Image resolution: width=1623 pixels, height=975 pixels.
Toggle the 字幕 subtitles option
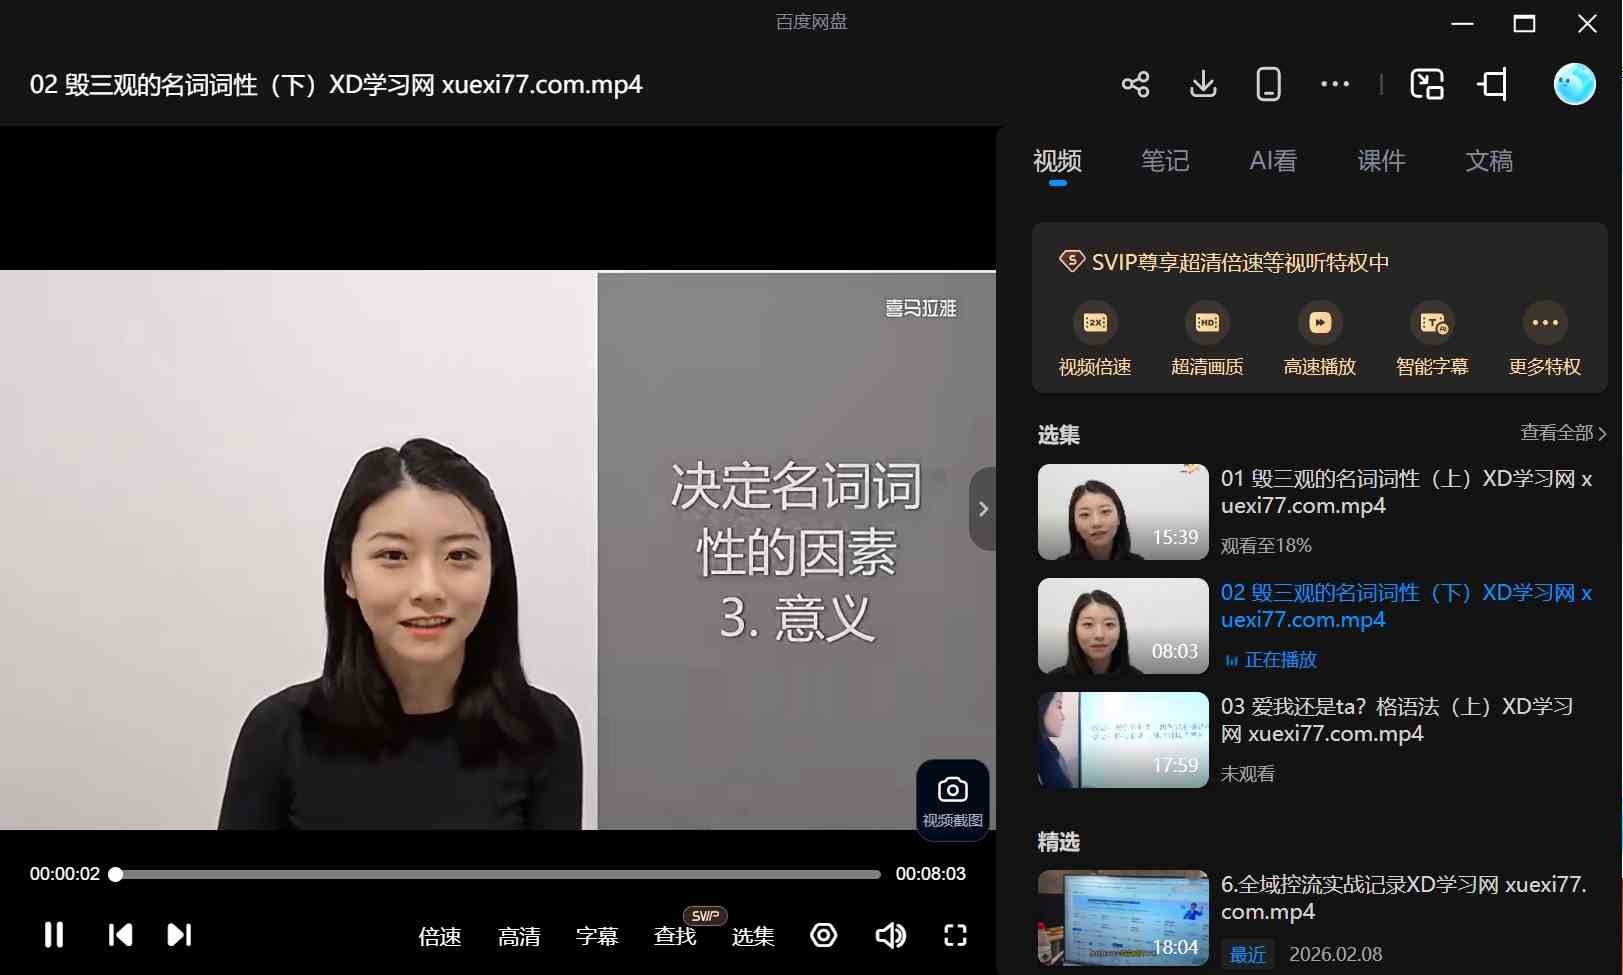597,936
